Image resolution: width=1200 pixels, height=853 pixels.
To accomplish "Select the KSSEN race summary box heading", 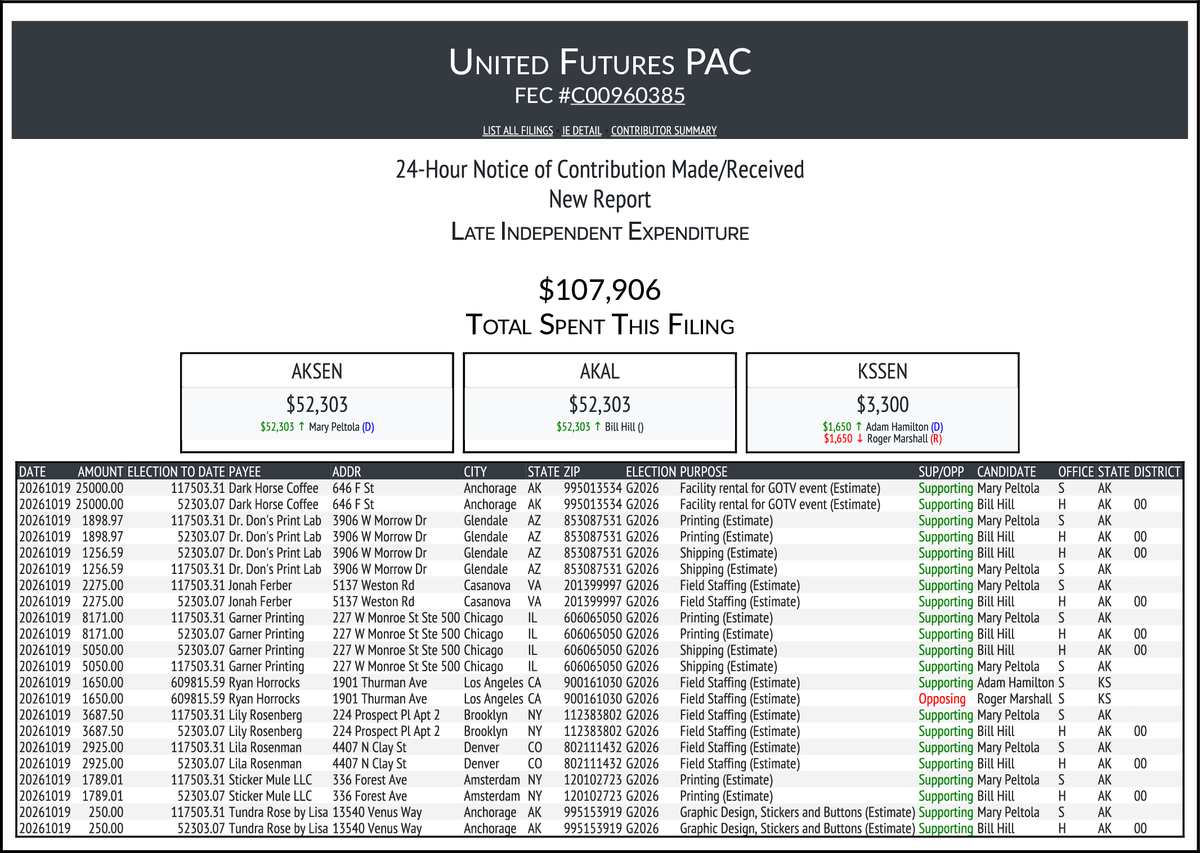I will 883,371.
